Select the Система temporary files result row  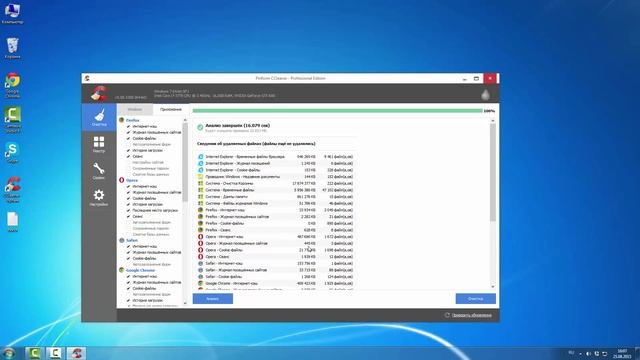[x=276, y=190]
